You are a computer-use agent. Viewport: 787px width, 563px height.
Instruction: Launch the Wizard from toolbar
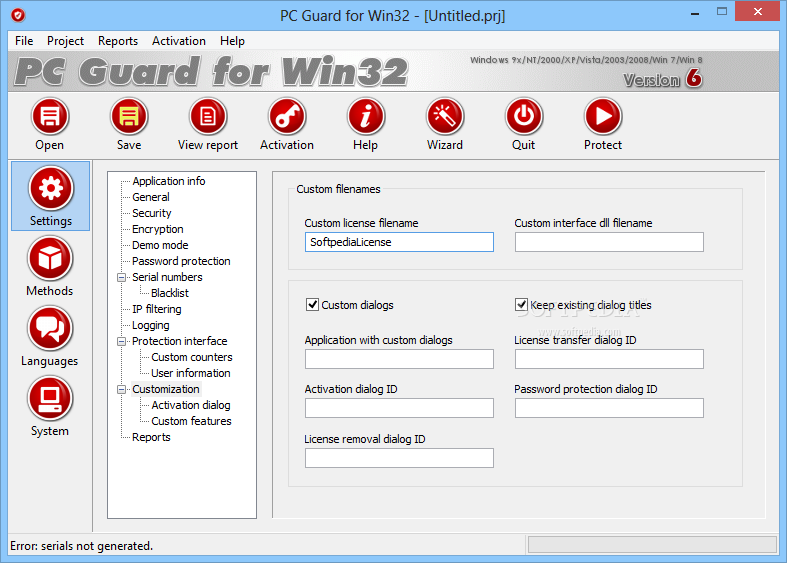[445, 116]
